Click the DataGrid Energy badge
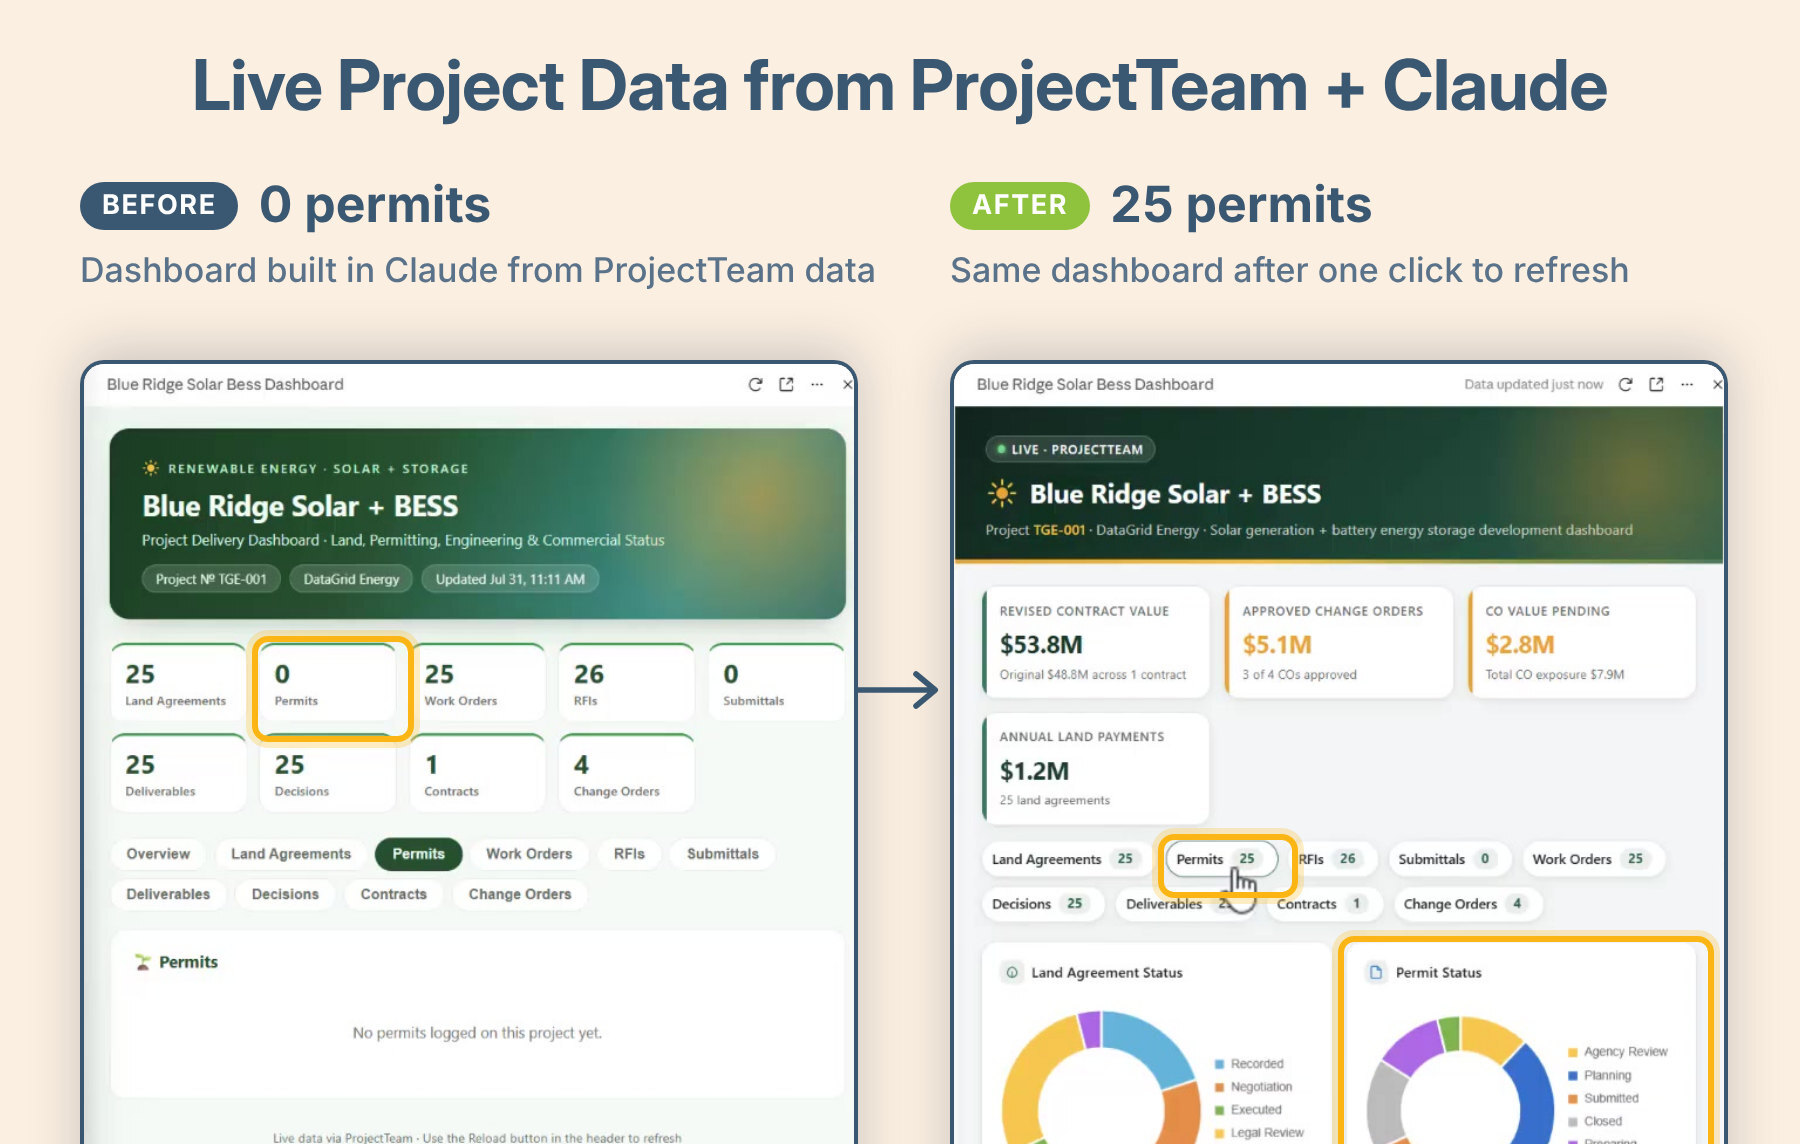This screenshot has width=1800, height=1144. click(351, 579)
